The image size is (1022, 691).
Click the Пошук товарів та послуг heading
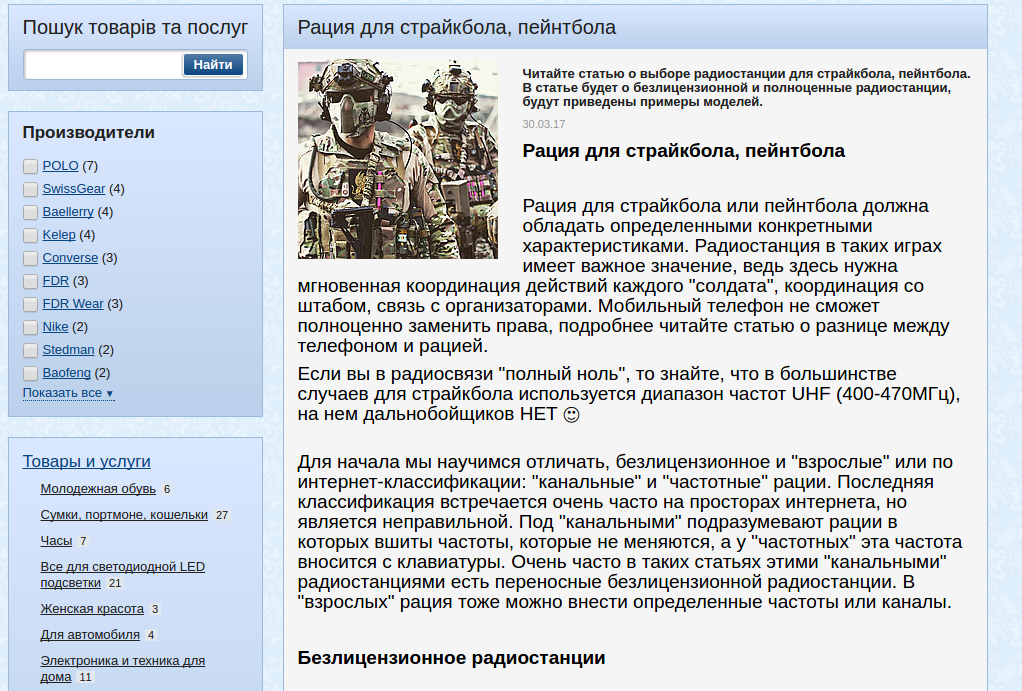pos(136,27)
